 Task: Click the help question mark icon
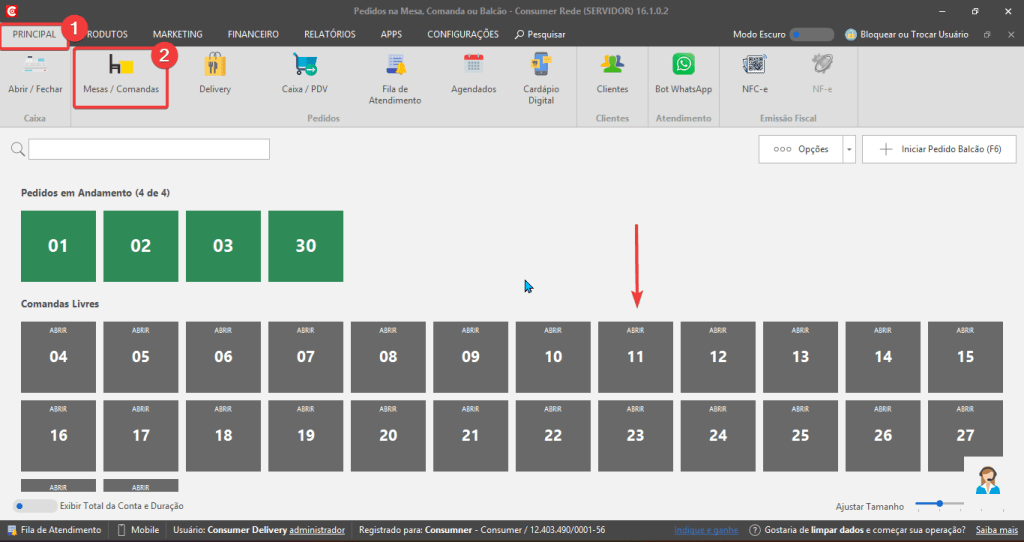[754, 530]
